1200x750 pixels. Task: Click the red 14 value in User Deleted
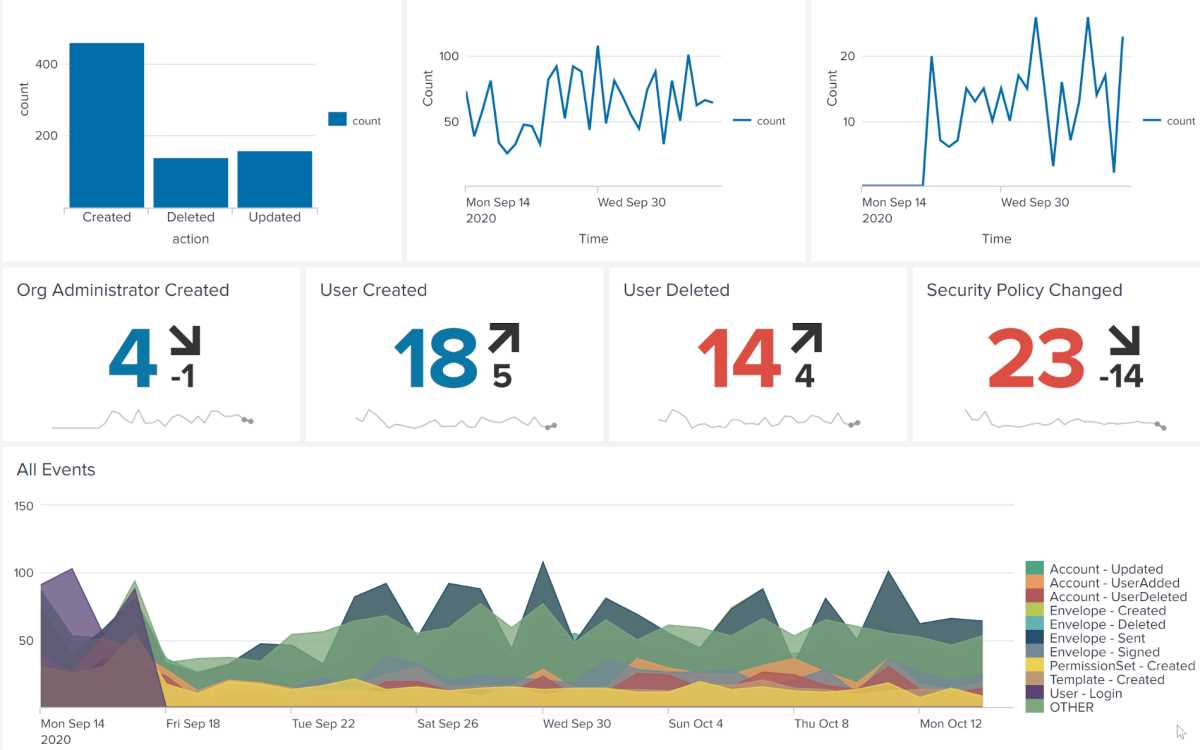point(738,359)
